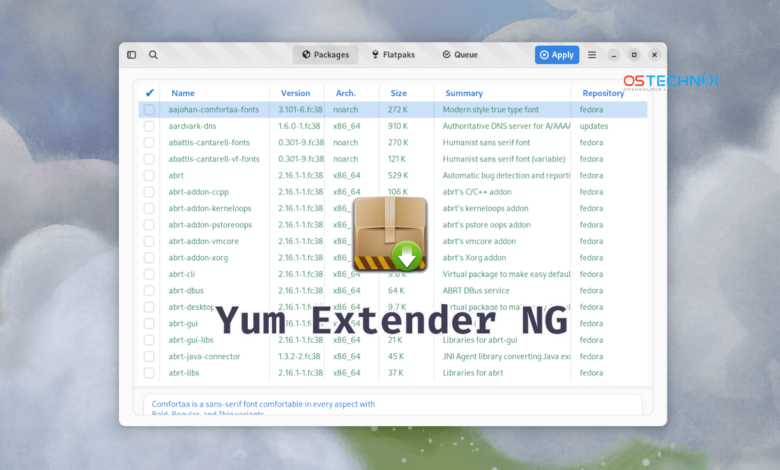Sort by the Version column header
Screen dimensions: 780x470
(x=295, y=93)
